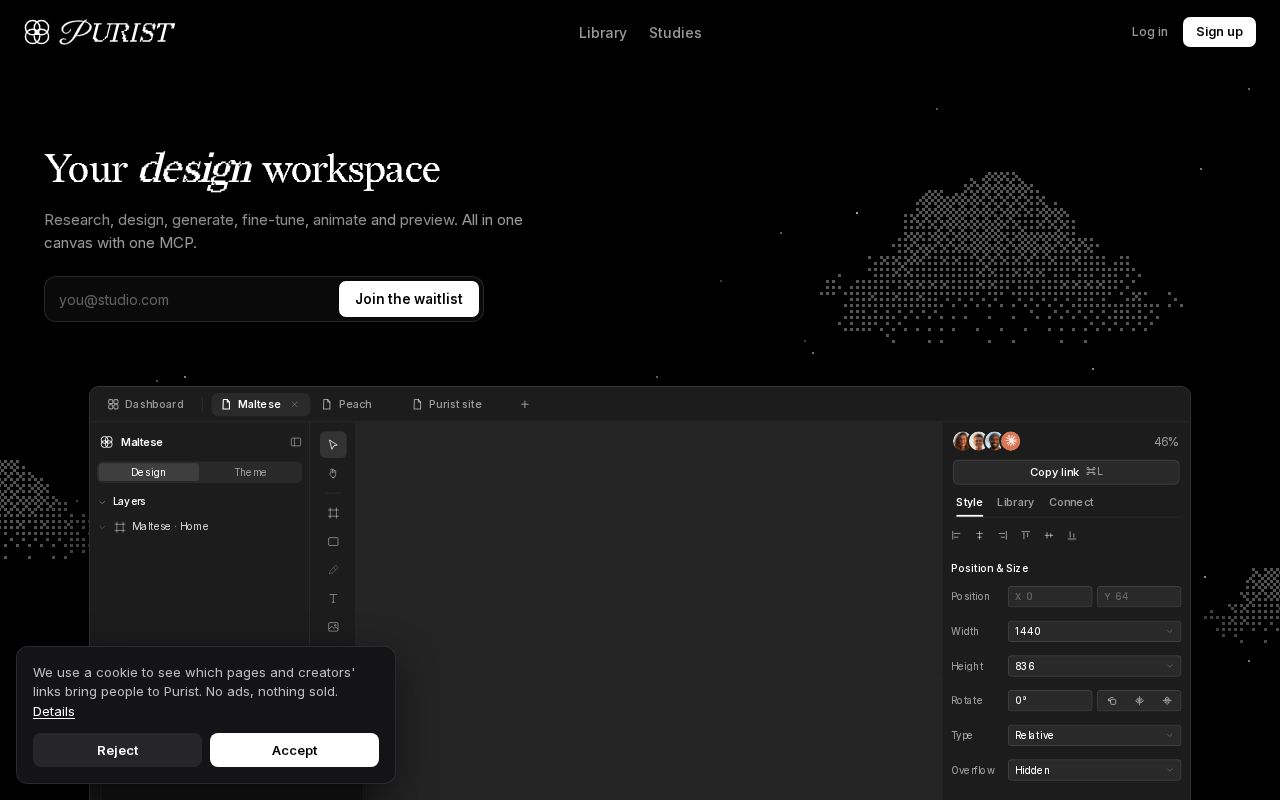Open the Library tab in right panel
Viewport: 1280px width, 800px height.
(x=1015, y=502)
